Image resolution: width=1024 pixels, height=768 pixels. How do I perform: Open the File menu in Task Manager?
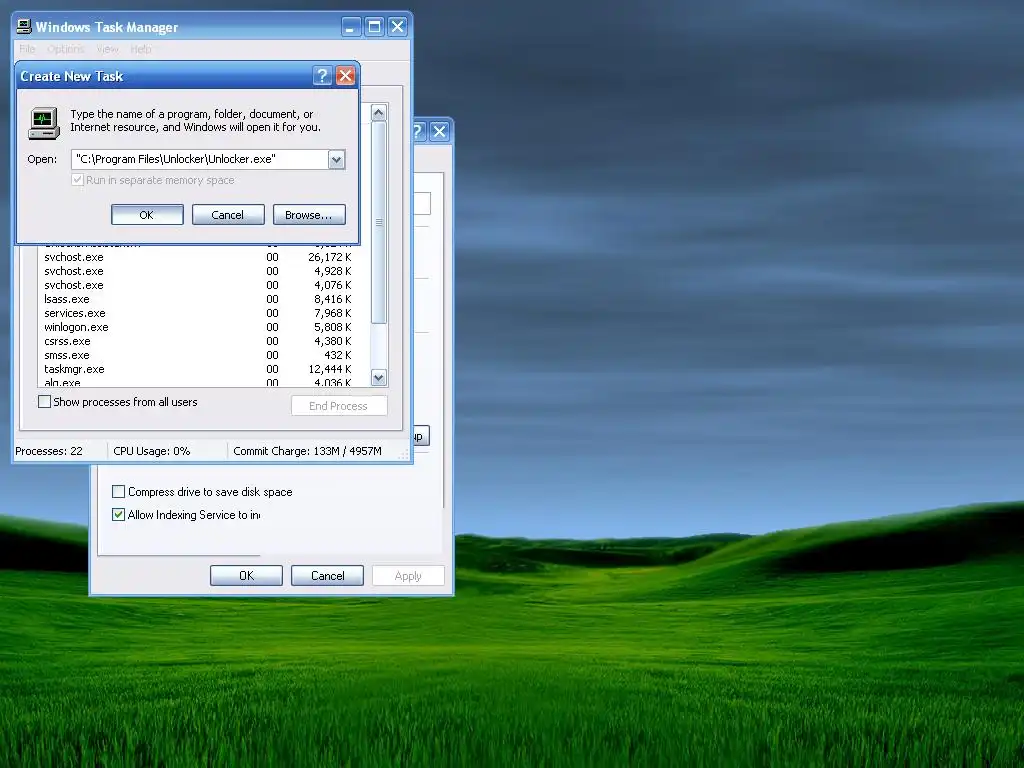pos(27,49)
